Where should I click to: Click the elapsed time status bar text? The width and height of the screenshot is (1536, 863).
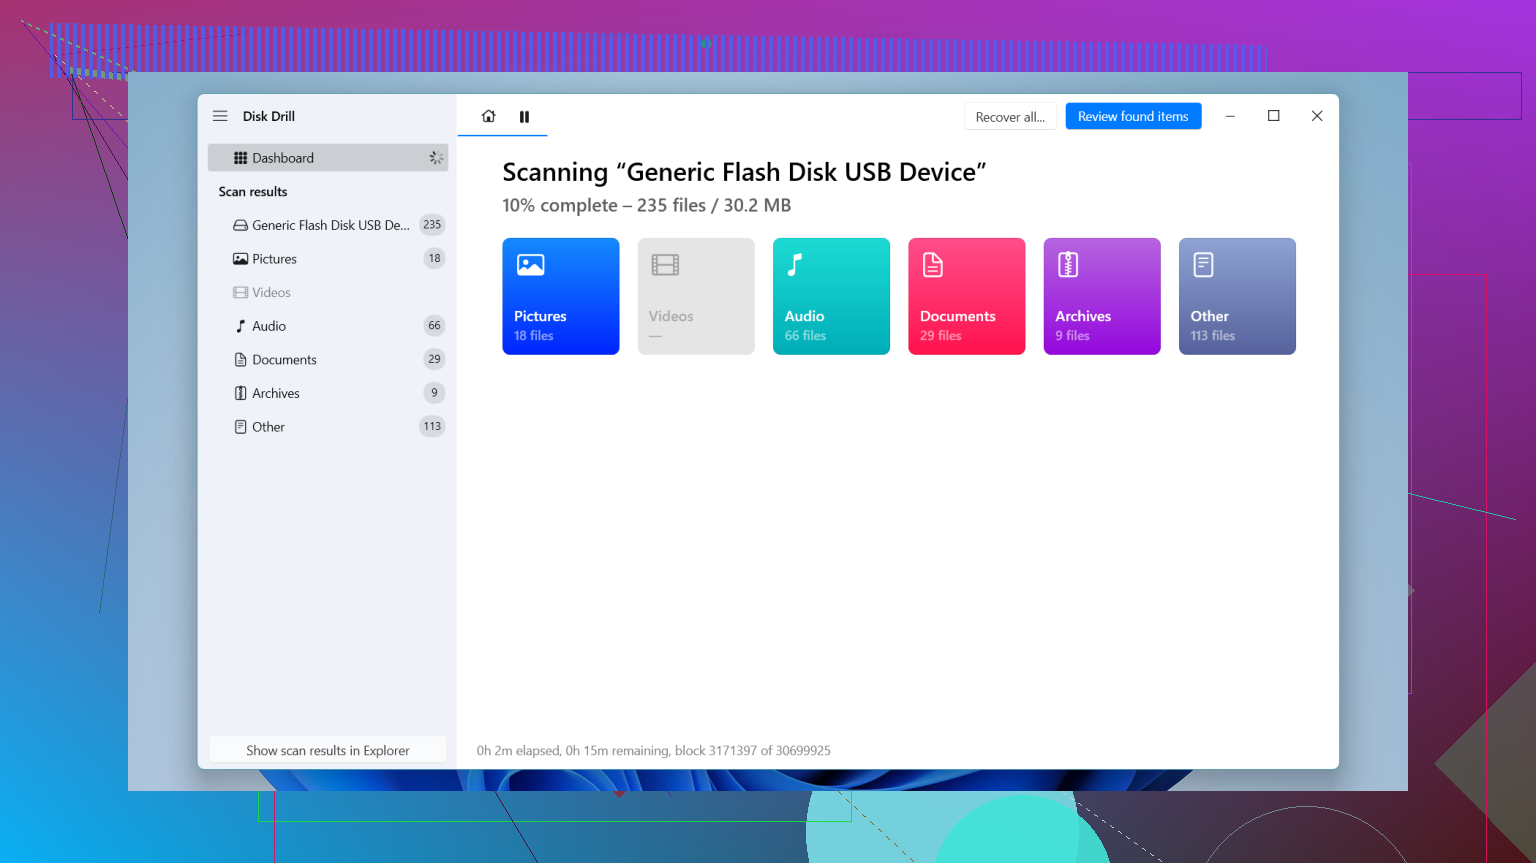pyautogui.click(x=653, y=750)
